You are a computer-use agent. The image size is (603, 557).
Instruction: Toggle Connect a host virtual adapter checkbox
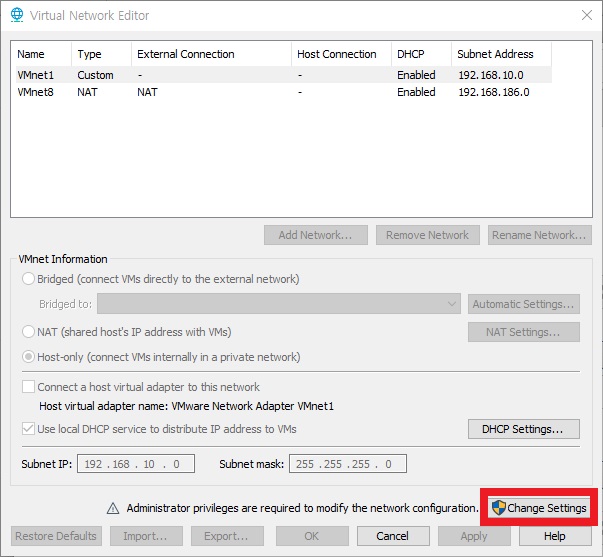tap(28, 387)
